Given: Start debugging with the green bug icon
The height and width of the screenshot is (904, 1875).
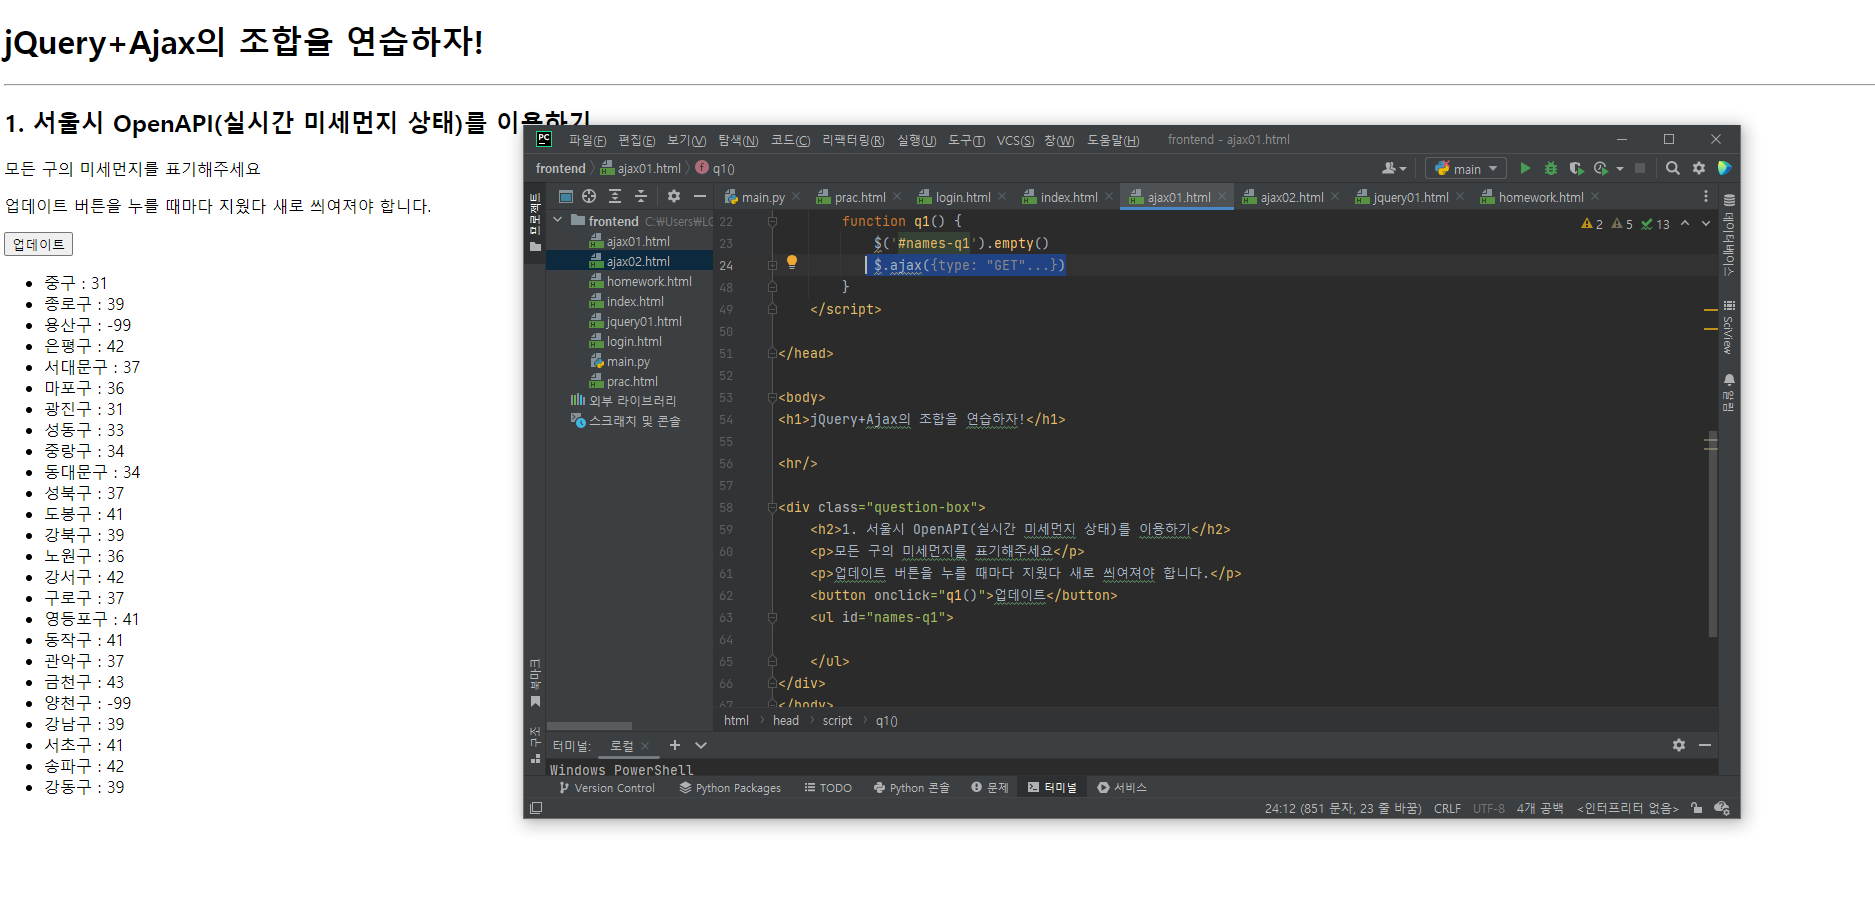Looking at the screenshot, I should click(1551, 168).
